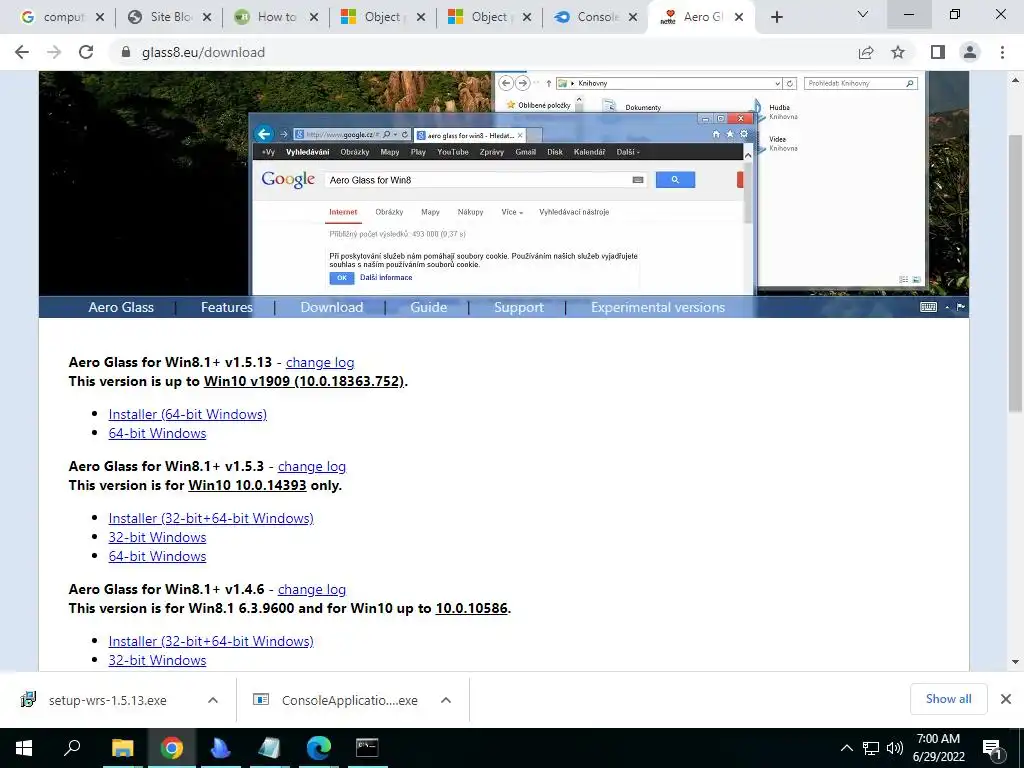Viewport: 1024px width, 768px height.
Task: Open tab search chevron
Action: pos(863,14)
